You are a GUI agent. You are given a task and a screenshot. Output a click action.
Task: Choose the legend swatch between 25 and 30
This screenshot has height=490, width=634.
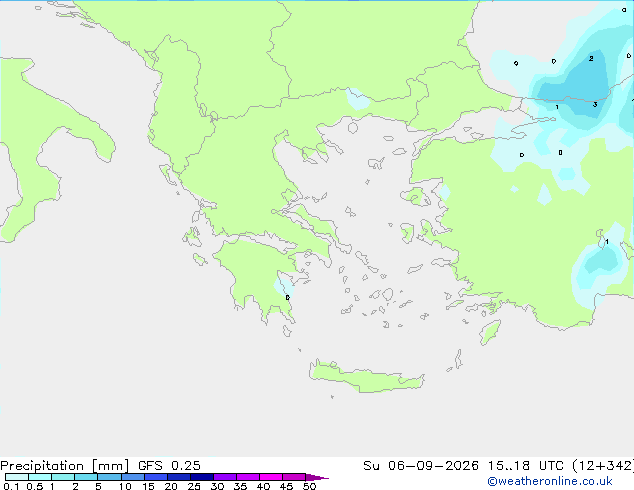tap(202, 477)
